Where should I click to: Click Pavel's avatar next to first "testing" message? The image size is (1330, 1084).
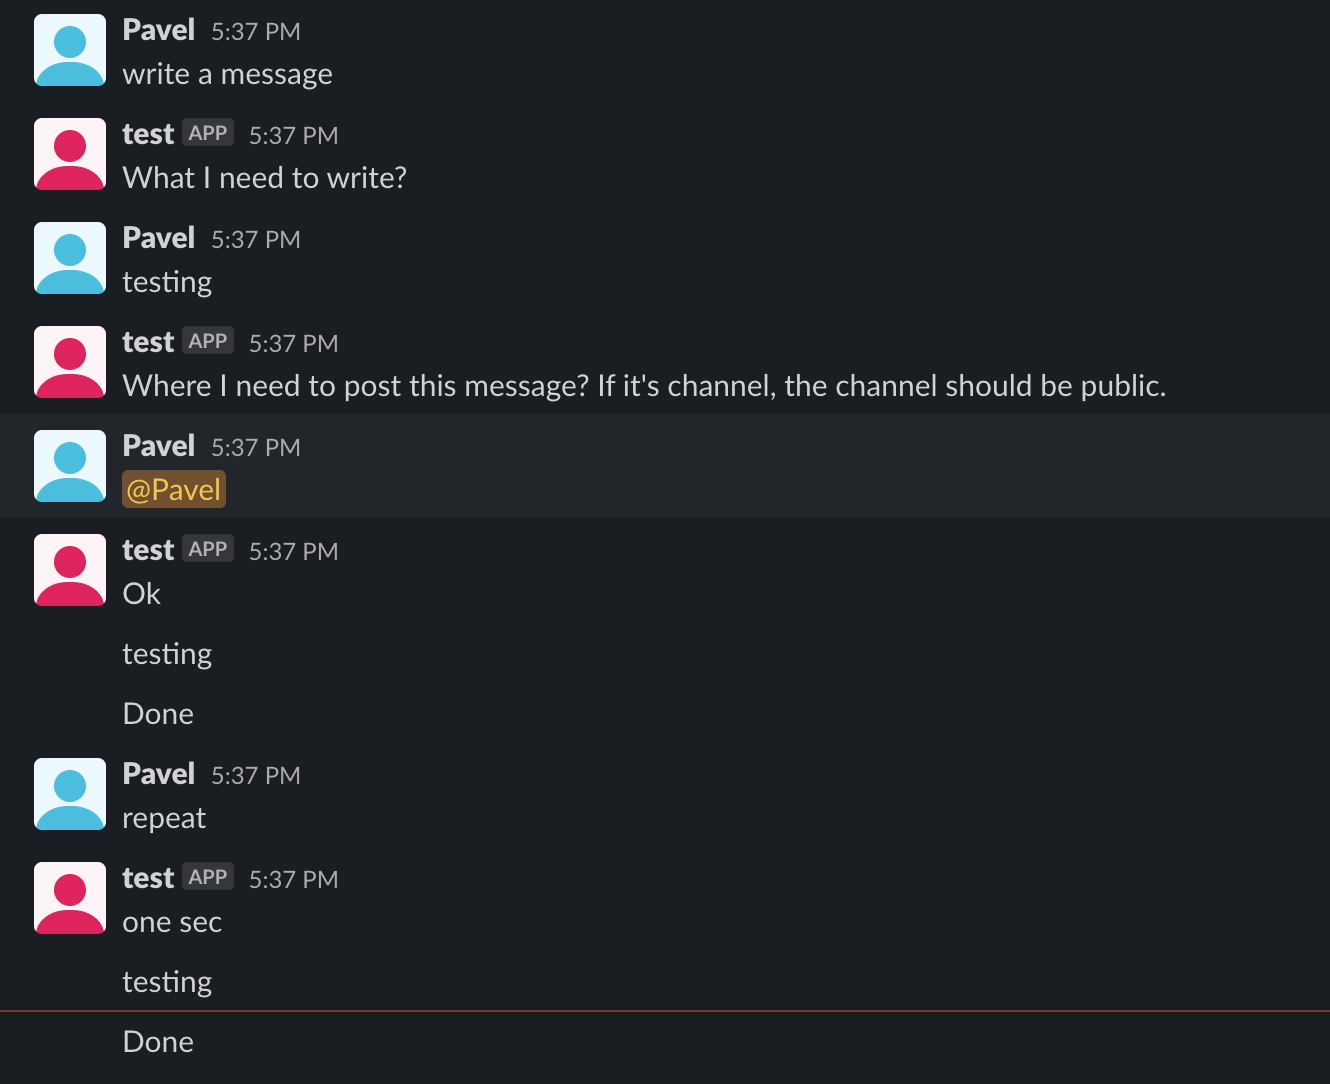tap(70, 258)
